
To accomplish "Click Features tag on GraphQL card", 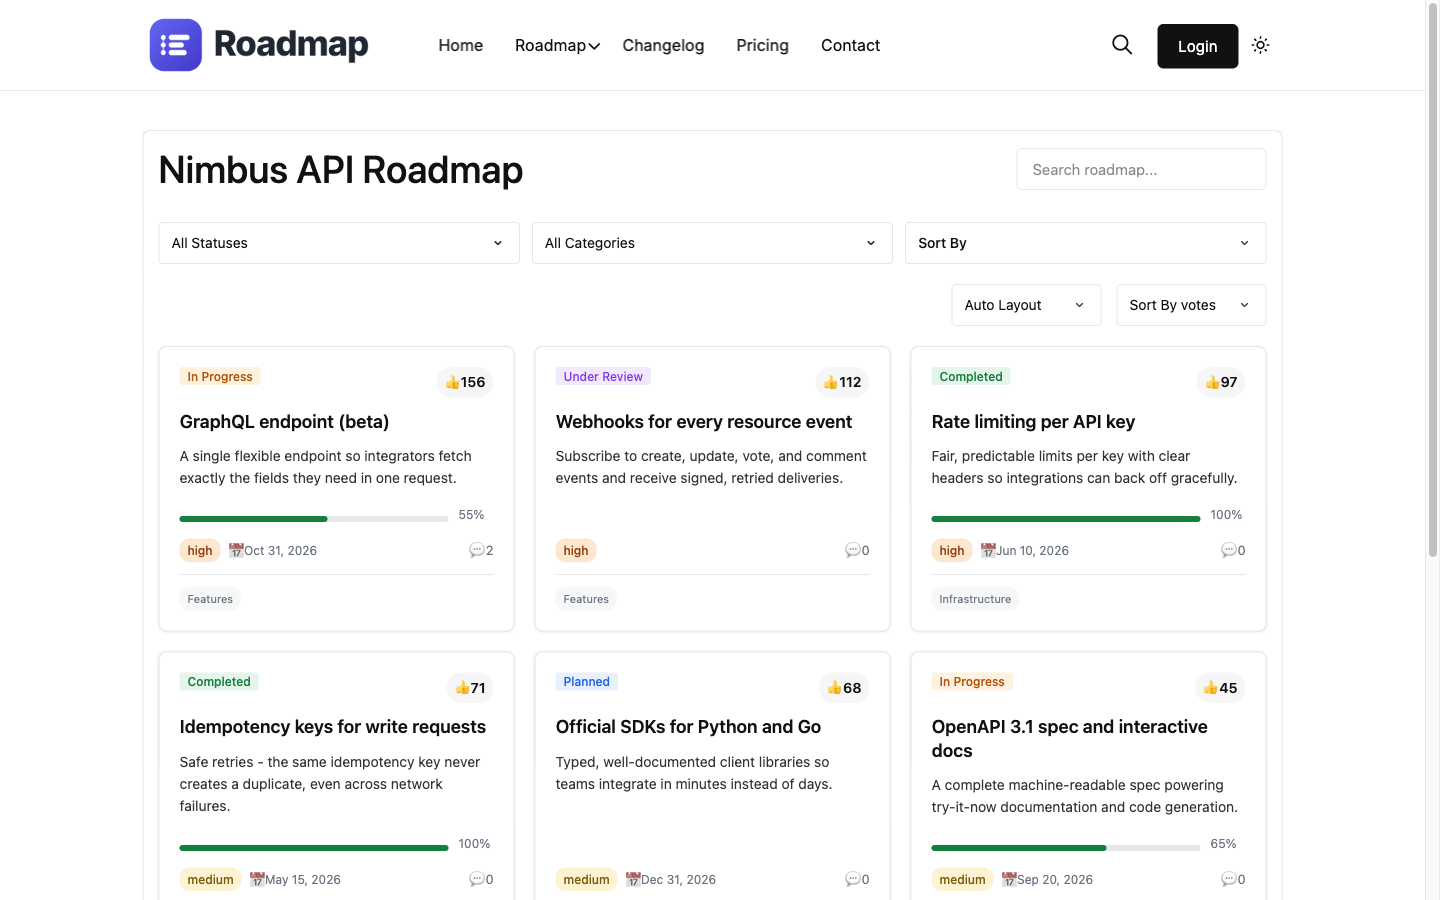I will point(210,599).
